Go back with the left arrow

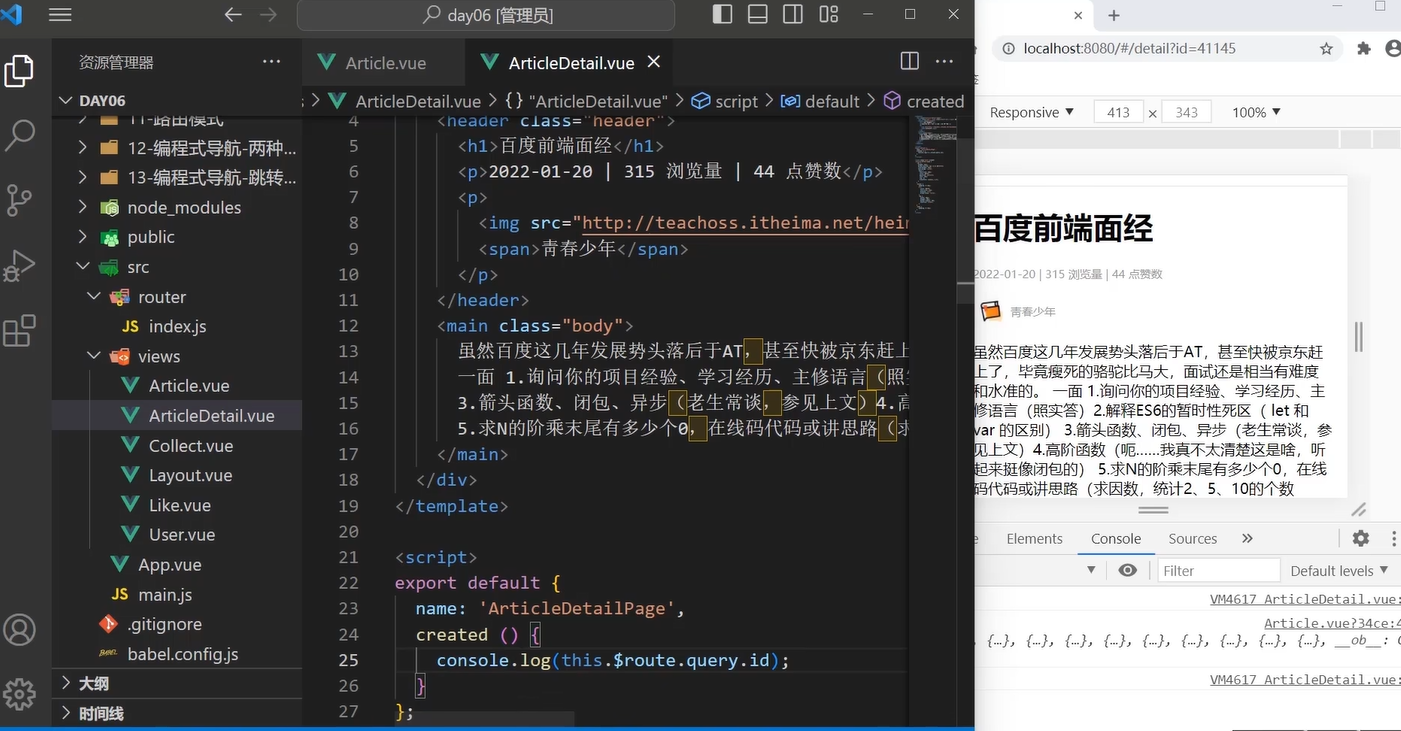(x=233, y=15)
